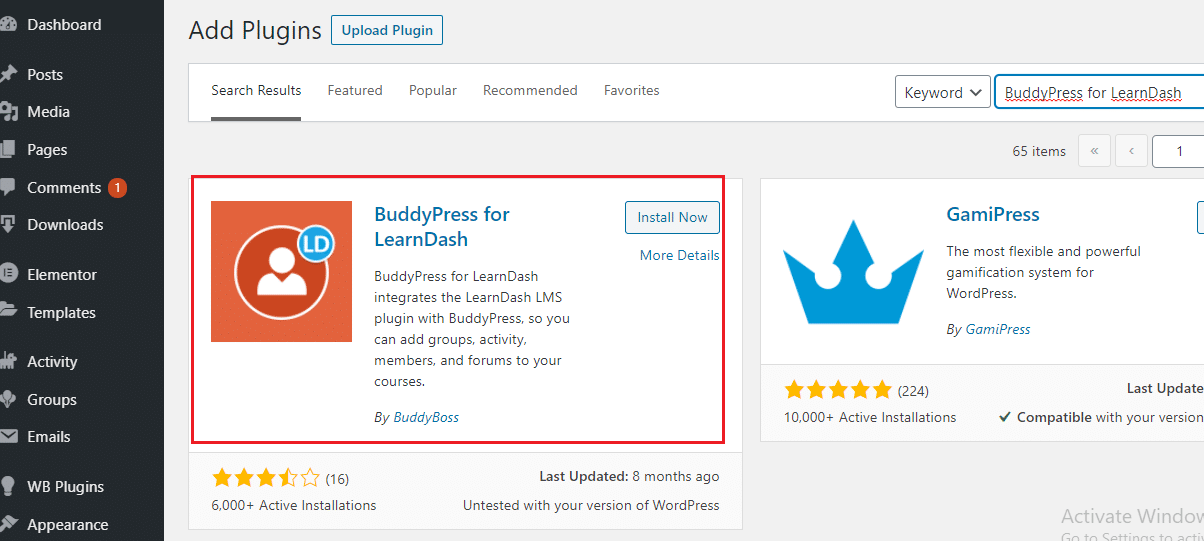Image resolution: width=1204 pixels, height=541 pixels.
Task: Open the Dashboard menu icon
Action: pyautogui.click(x=8, y=25)
